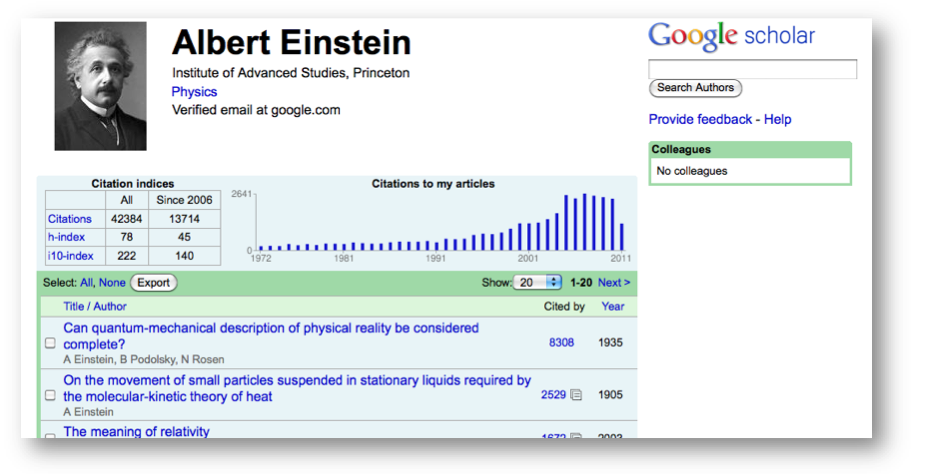Choose Select All articles link

coord(86,283)
